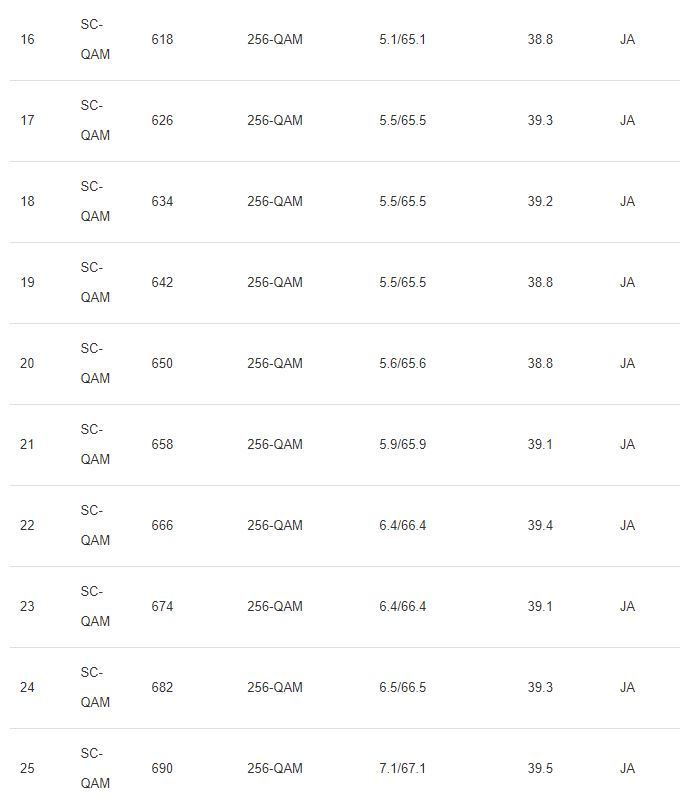Click the 39.4 SNR value
This screenshot has height=808, width=686.
click(540, 526)
